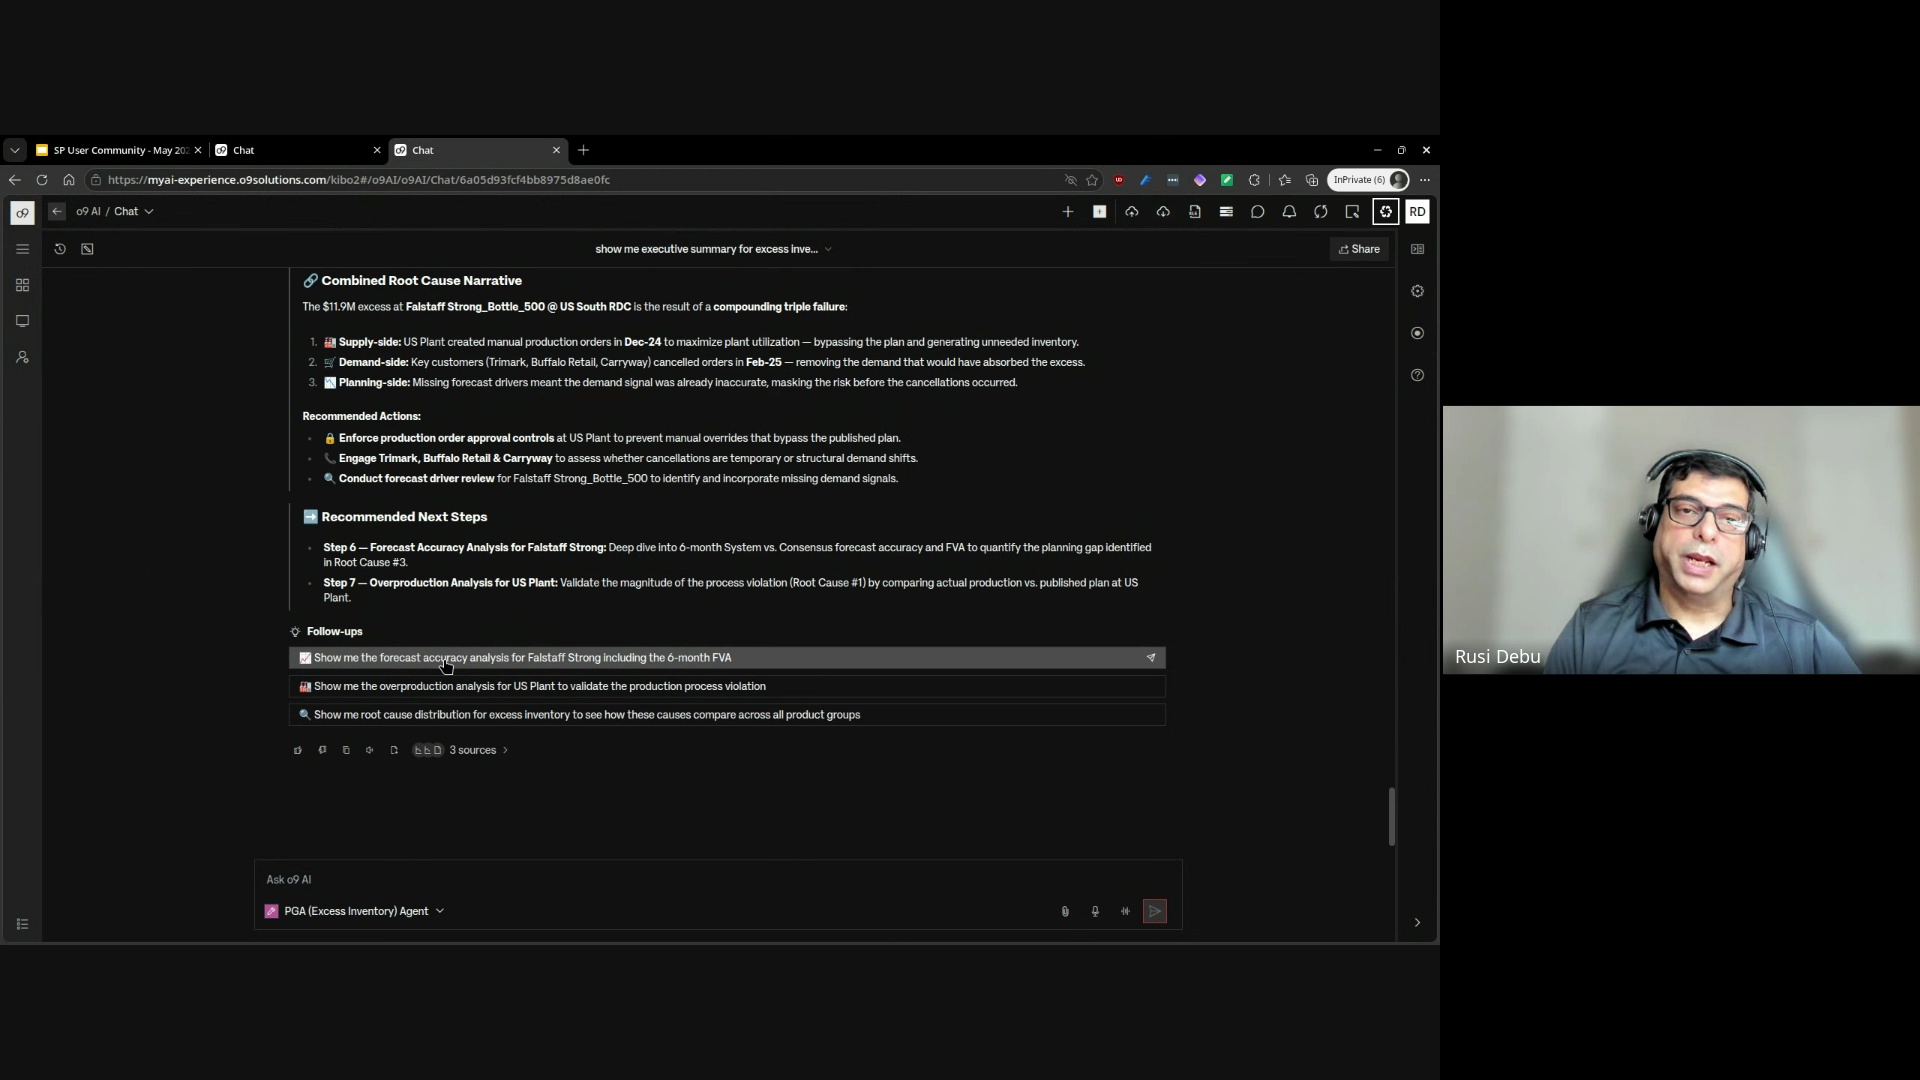Click the Share button

[x=1359, y=249]
